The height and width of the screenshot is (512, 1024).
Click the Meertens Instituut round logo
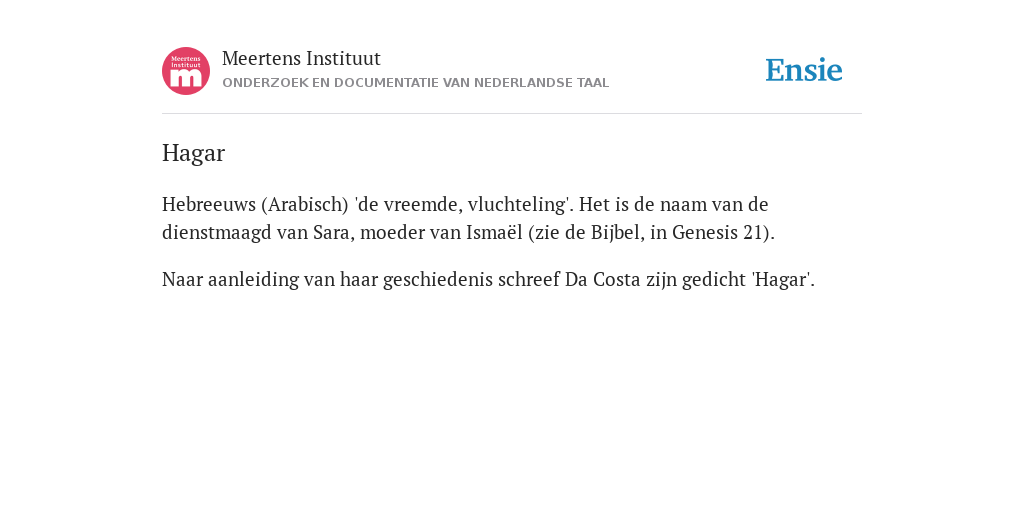[186, 71]
